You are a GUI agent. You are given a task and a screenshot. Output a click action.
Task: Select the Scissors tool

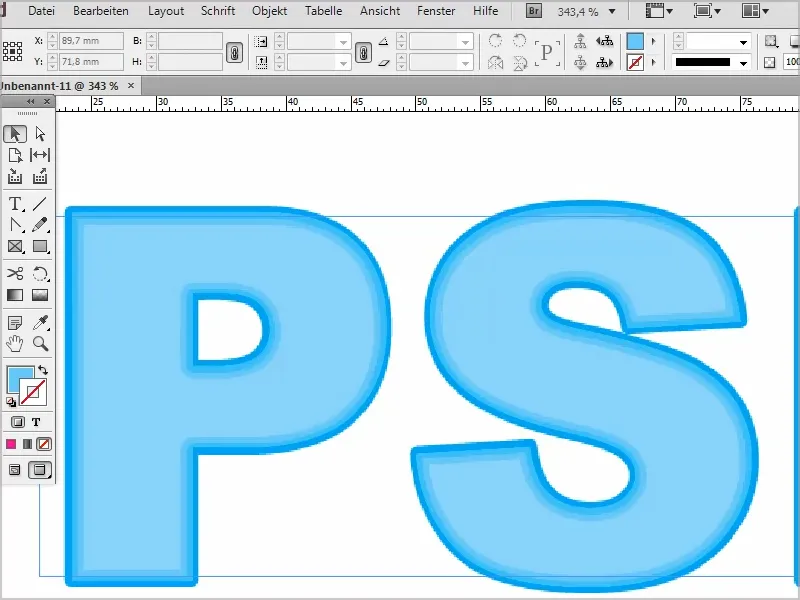coord(15,274)
